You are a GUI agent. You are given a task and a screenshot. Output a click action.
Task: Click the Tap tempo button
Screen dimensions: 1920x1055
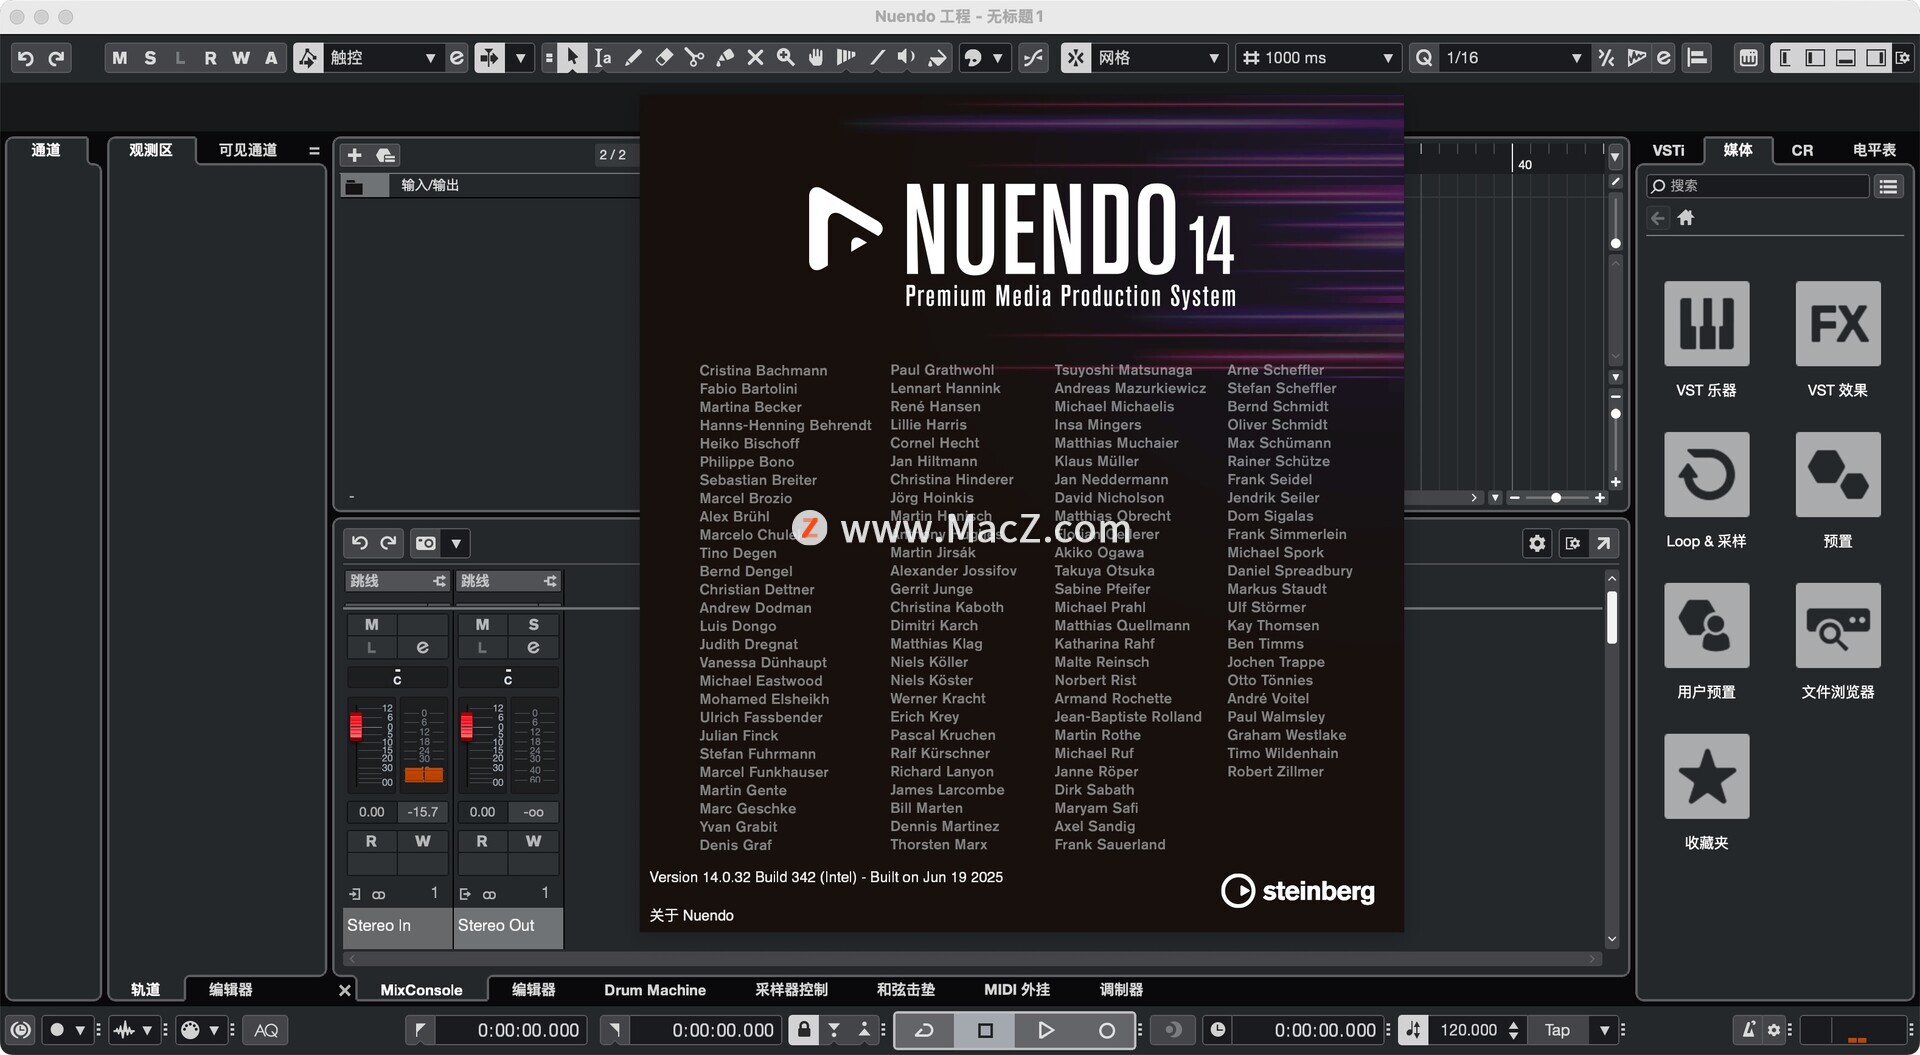point(1557,1030)
